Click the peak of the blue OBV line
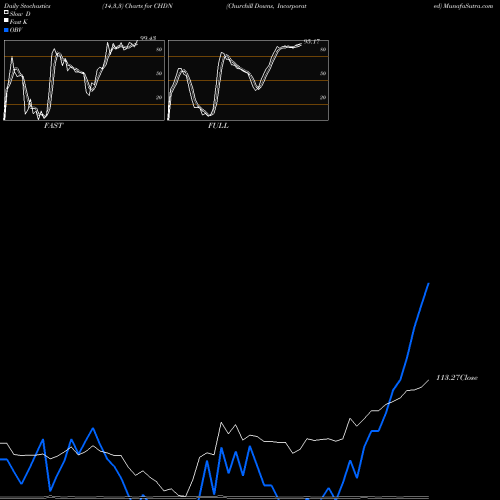Image resolution: width=500 pixels, height=500 pixels. (428, 284)
